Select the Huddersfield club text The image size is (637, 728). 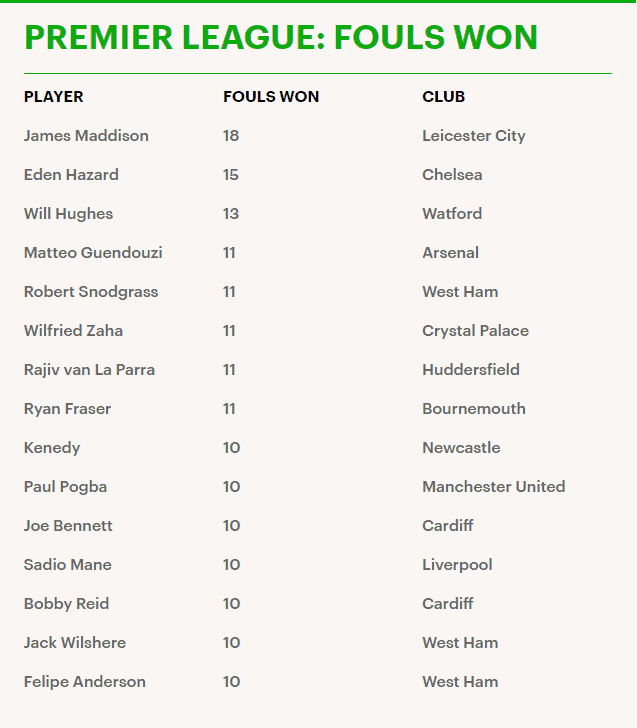pyautogui.click(x=471, y=370)
